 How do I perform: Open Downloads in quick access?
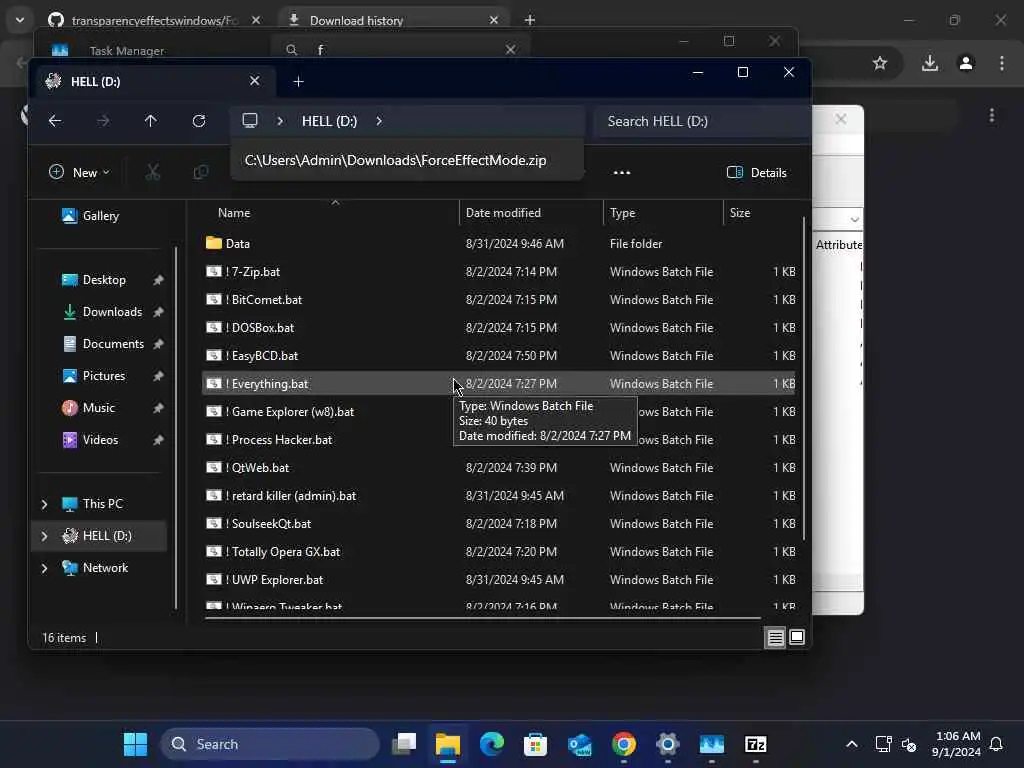pos(102,312)
